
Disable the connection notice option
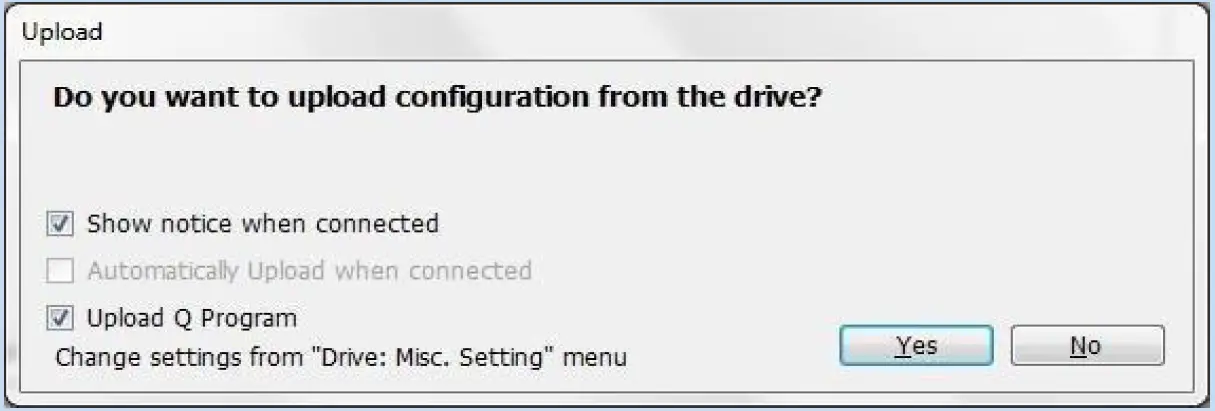click(x=62, y=224)
